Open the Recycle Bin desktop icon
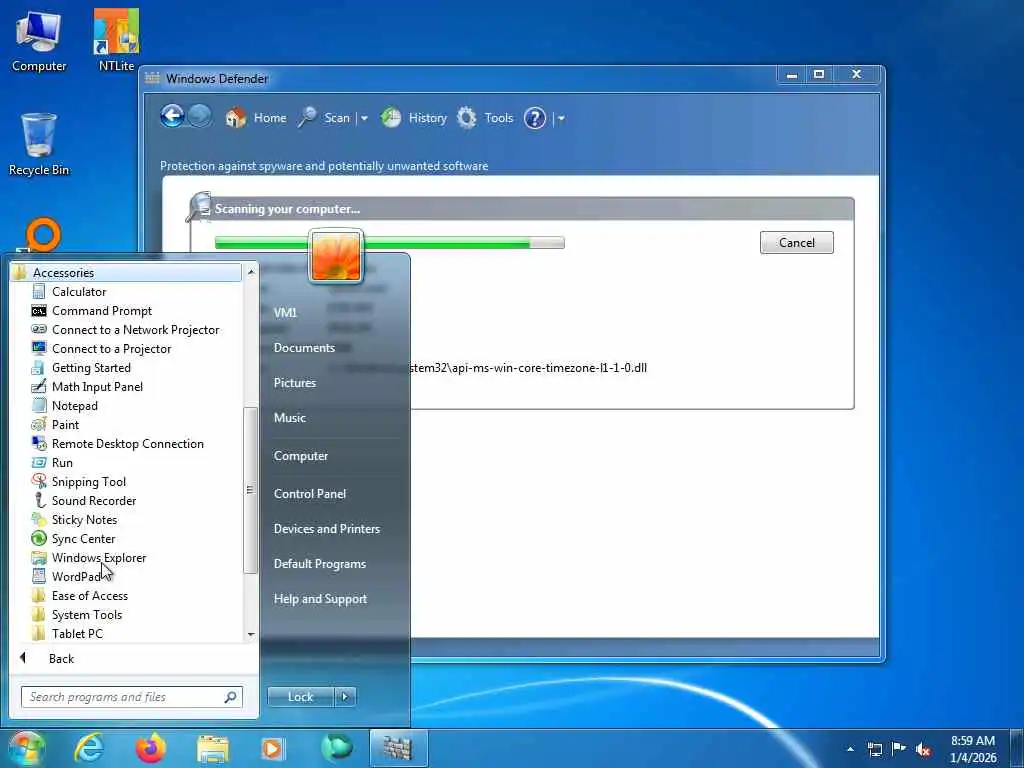The width and height of the screenshot is (1024, 768). [x=39, y=145]
